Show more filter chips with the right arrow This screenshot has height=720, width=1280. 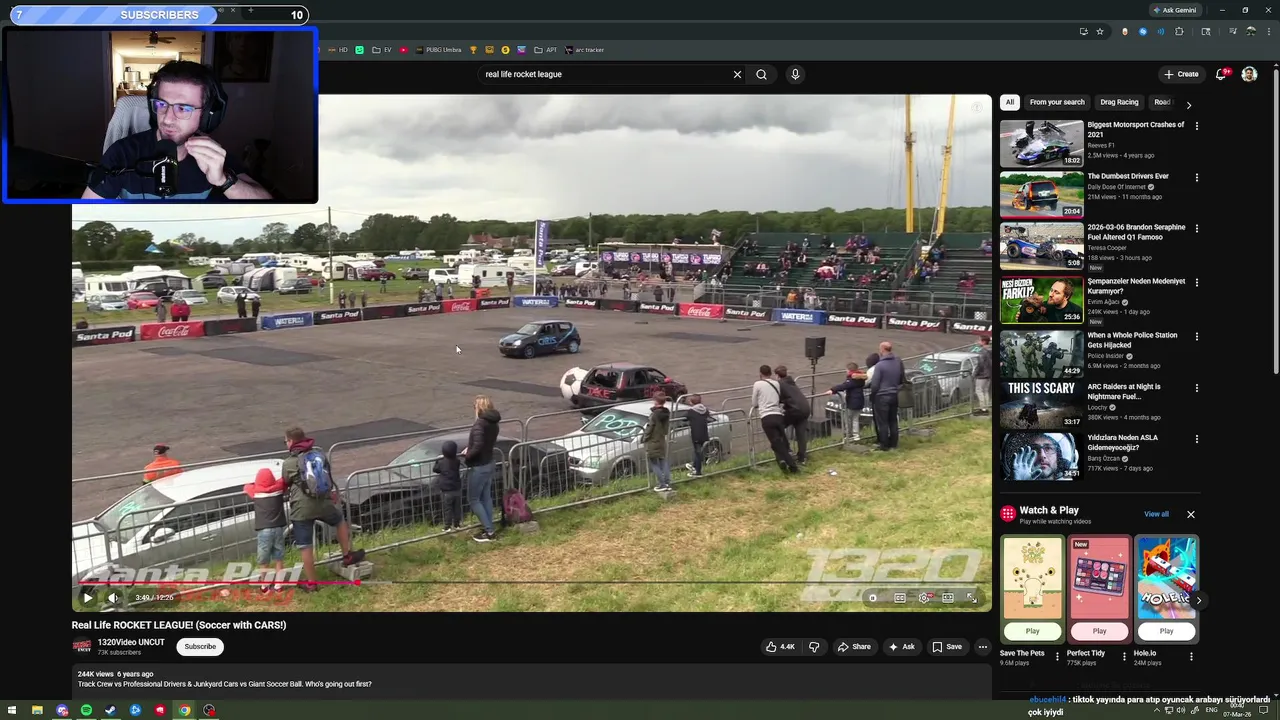click(x=1188, y=104)
